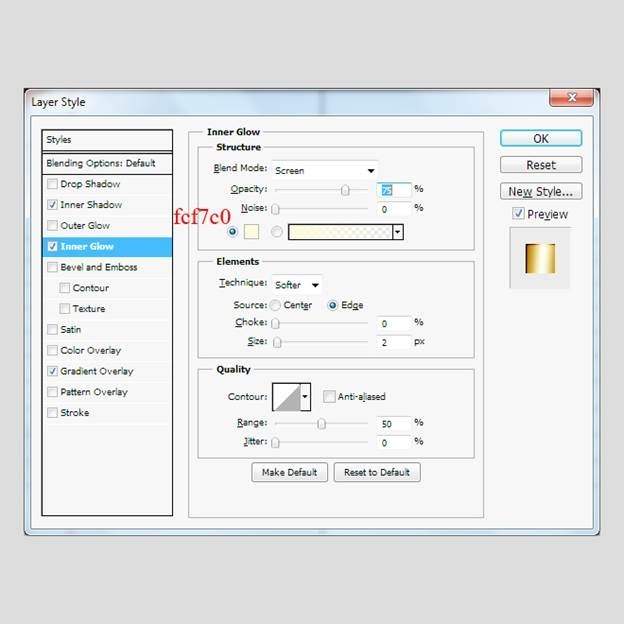Screen dimensions: 624x624
Task: Click the Reset to Default button
Action: point(377,472)
